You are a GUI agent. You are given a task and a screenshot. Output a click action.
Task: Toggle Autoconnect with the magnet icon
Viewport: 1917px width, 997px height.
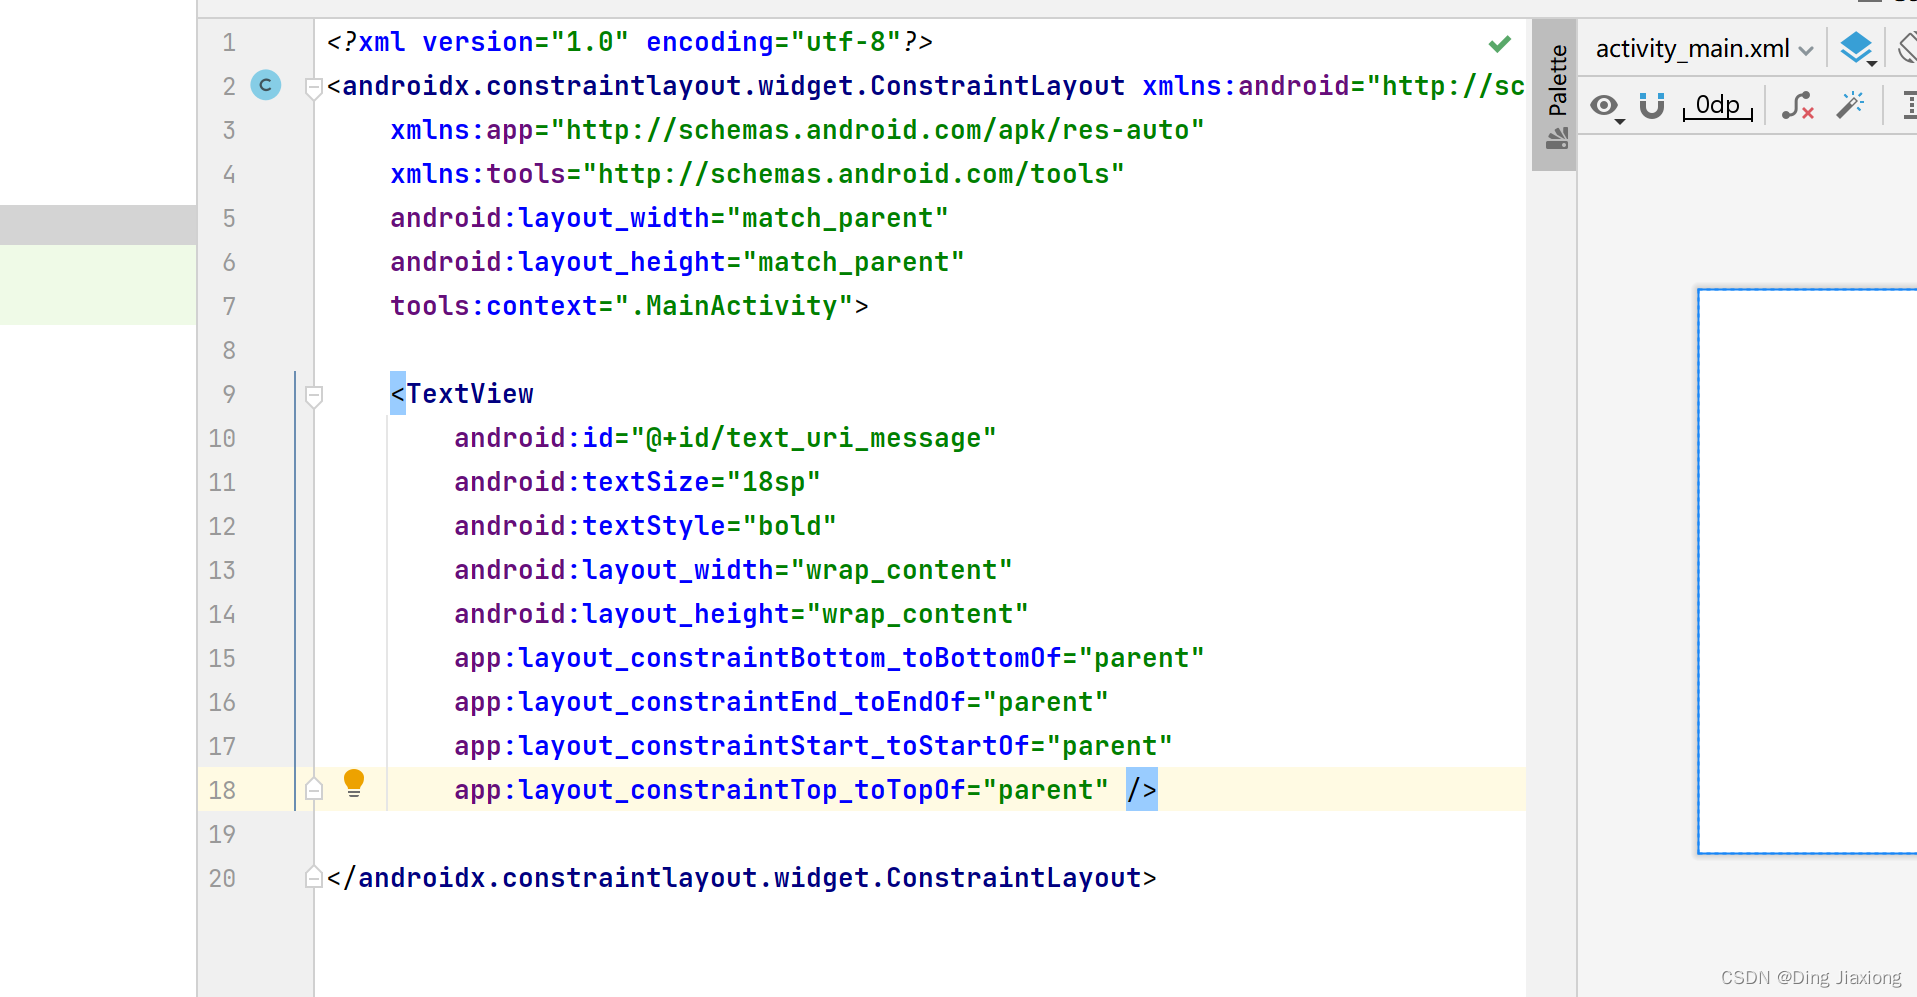click(1651, 107)
